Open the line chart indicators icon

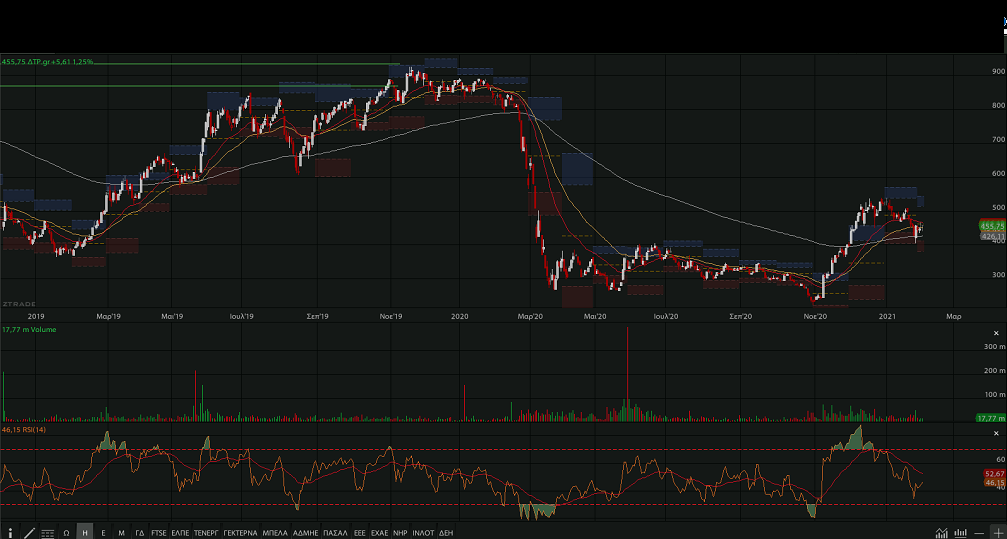[940, 532]
